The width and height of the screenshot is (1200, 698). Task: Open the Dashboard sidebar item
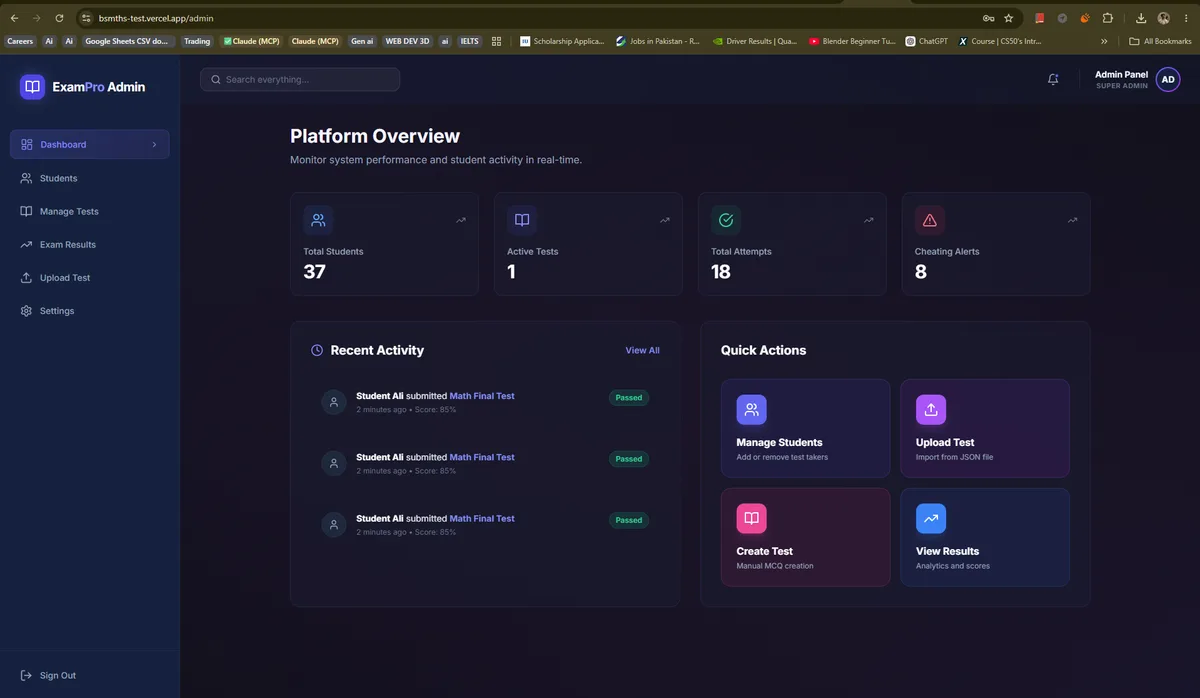(90, 144)
